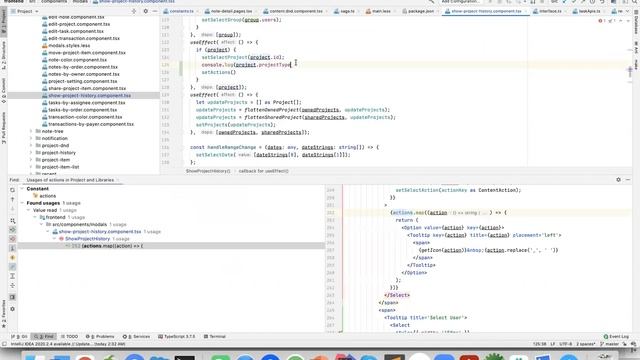Click the previous occurrence up arrow
The width and height of the screenshot is (640, 360).
coord(12,200)
